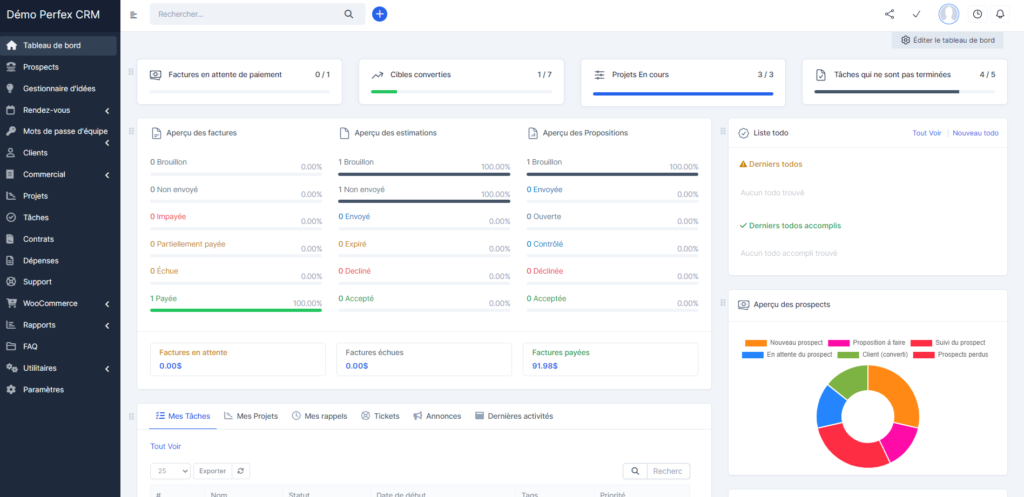
Task: Expand the Utilitaires sidebar submenu
Action: [107, 369]
